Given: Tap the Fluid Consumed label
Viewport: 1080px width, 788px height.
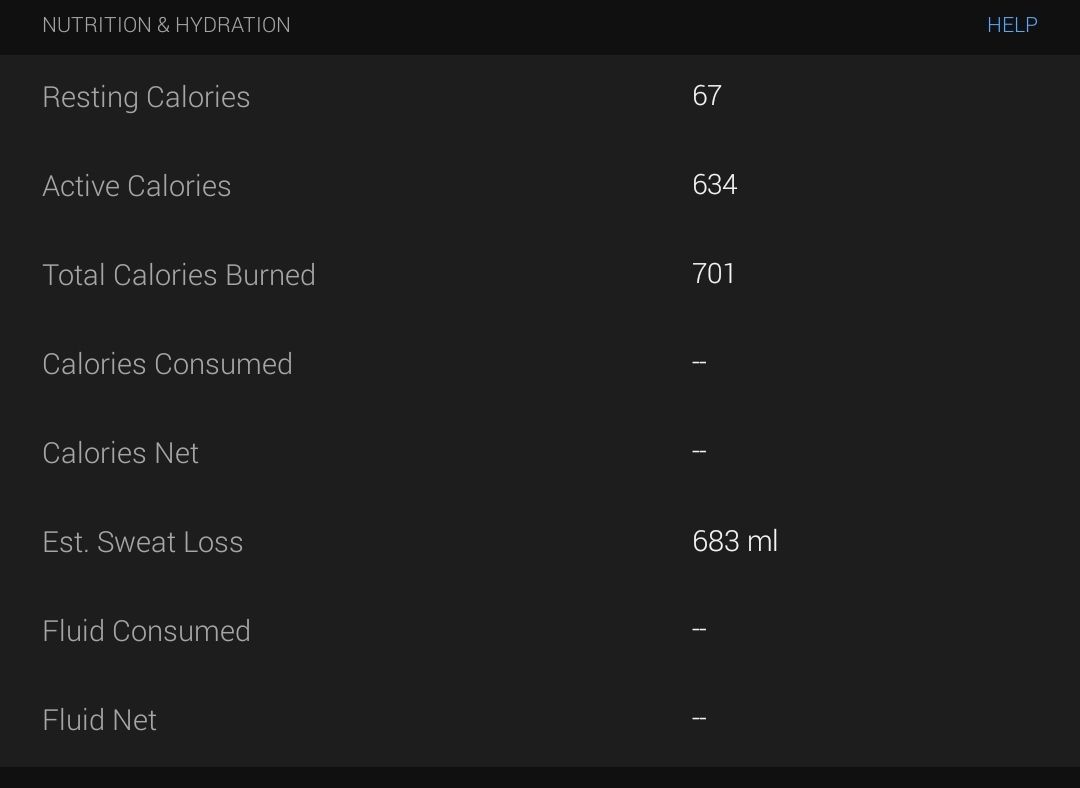Looking at the screenshot, I should tap(146, 631).
